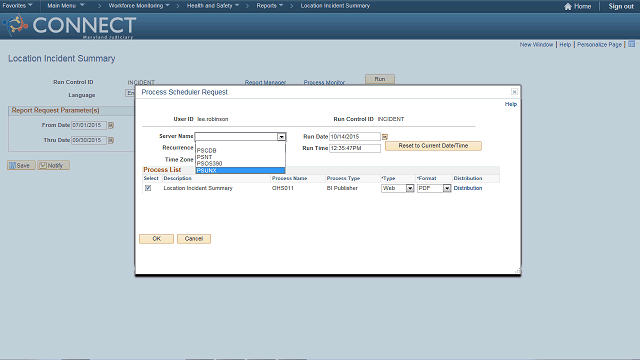
Task: Open the Report Manager link
Action: pos(265,82)
